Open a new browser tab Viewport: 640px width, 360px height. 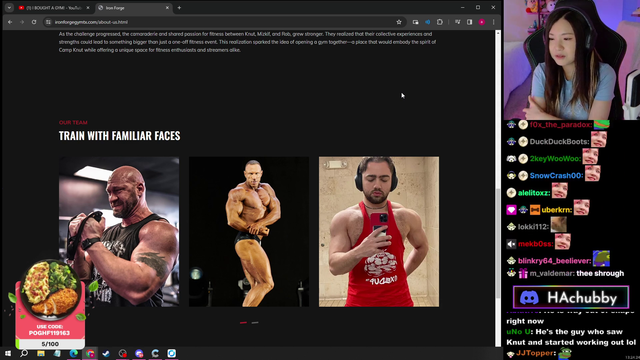click(x=179, y=8)
